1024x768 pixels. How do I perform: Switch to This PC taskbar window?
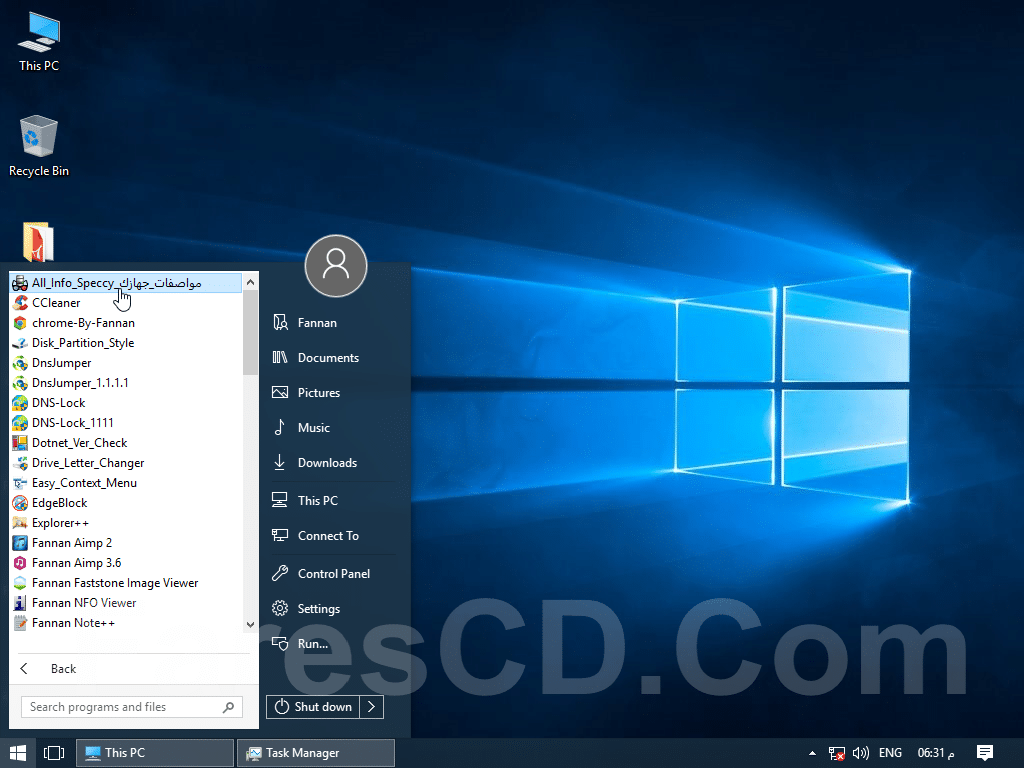[155, 753]
